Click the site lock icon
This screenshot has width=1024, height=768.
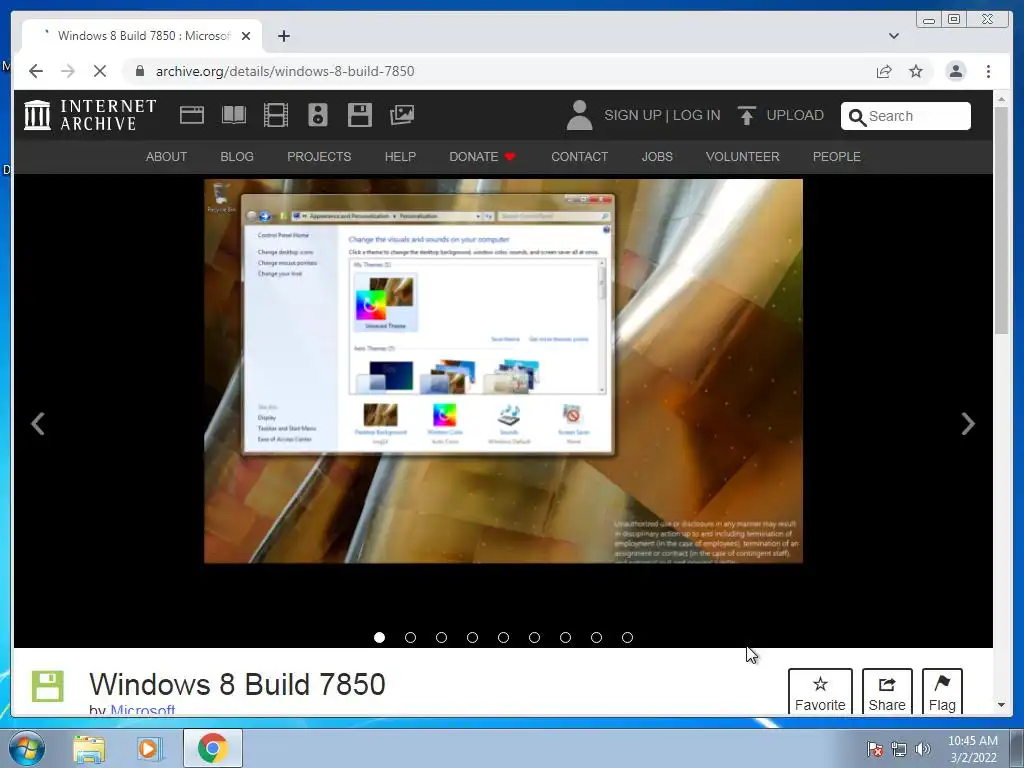coord(140,71)
